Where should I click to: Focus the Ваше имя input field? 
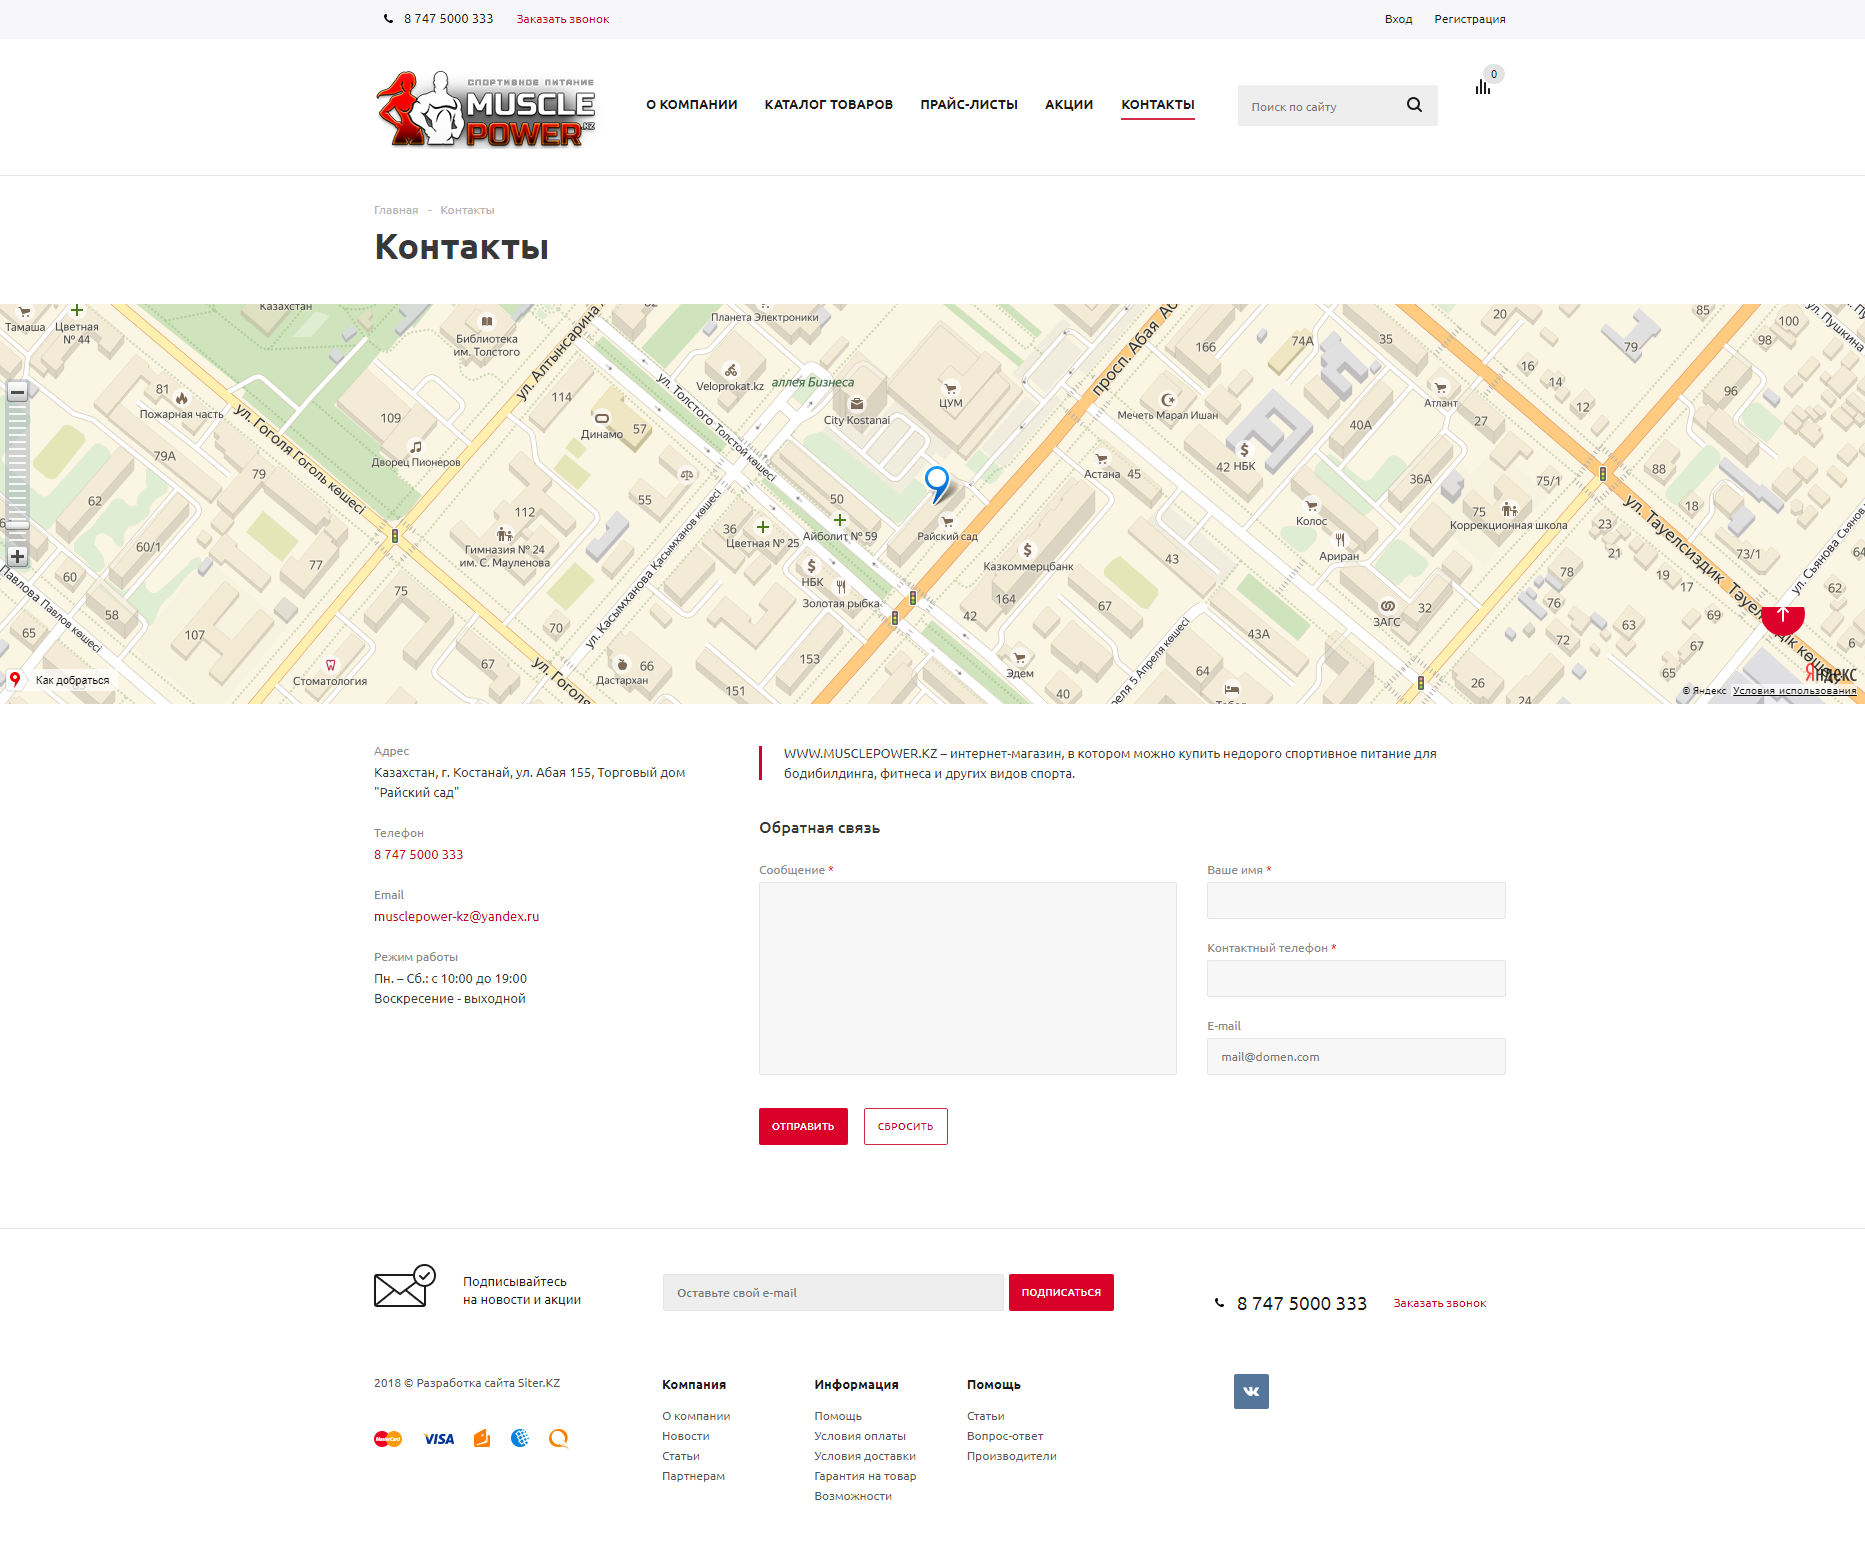pos(1356,900)
